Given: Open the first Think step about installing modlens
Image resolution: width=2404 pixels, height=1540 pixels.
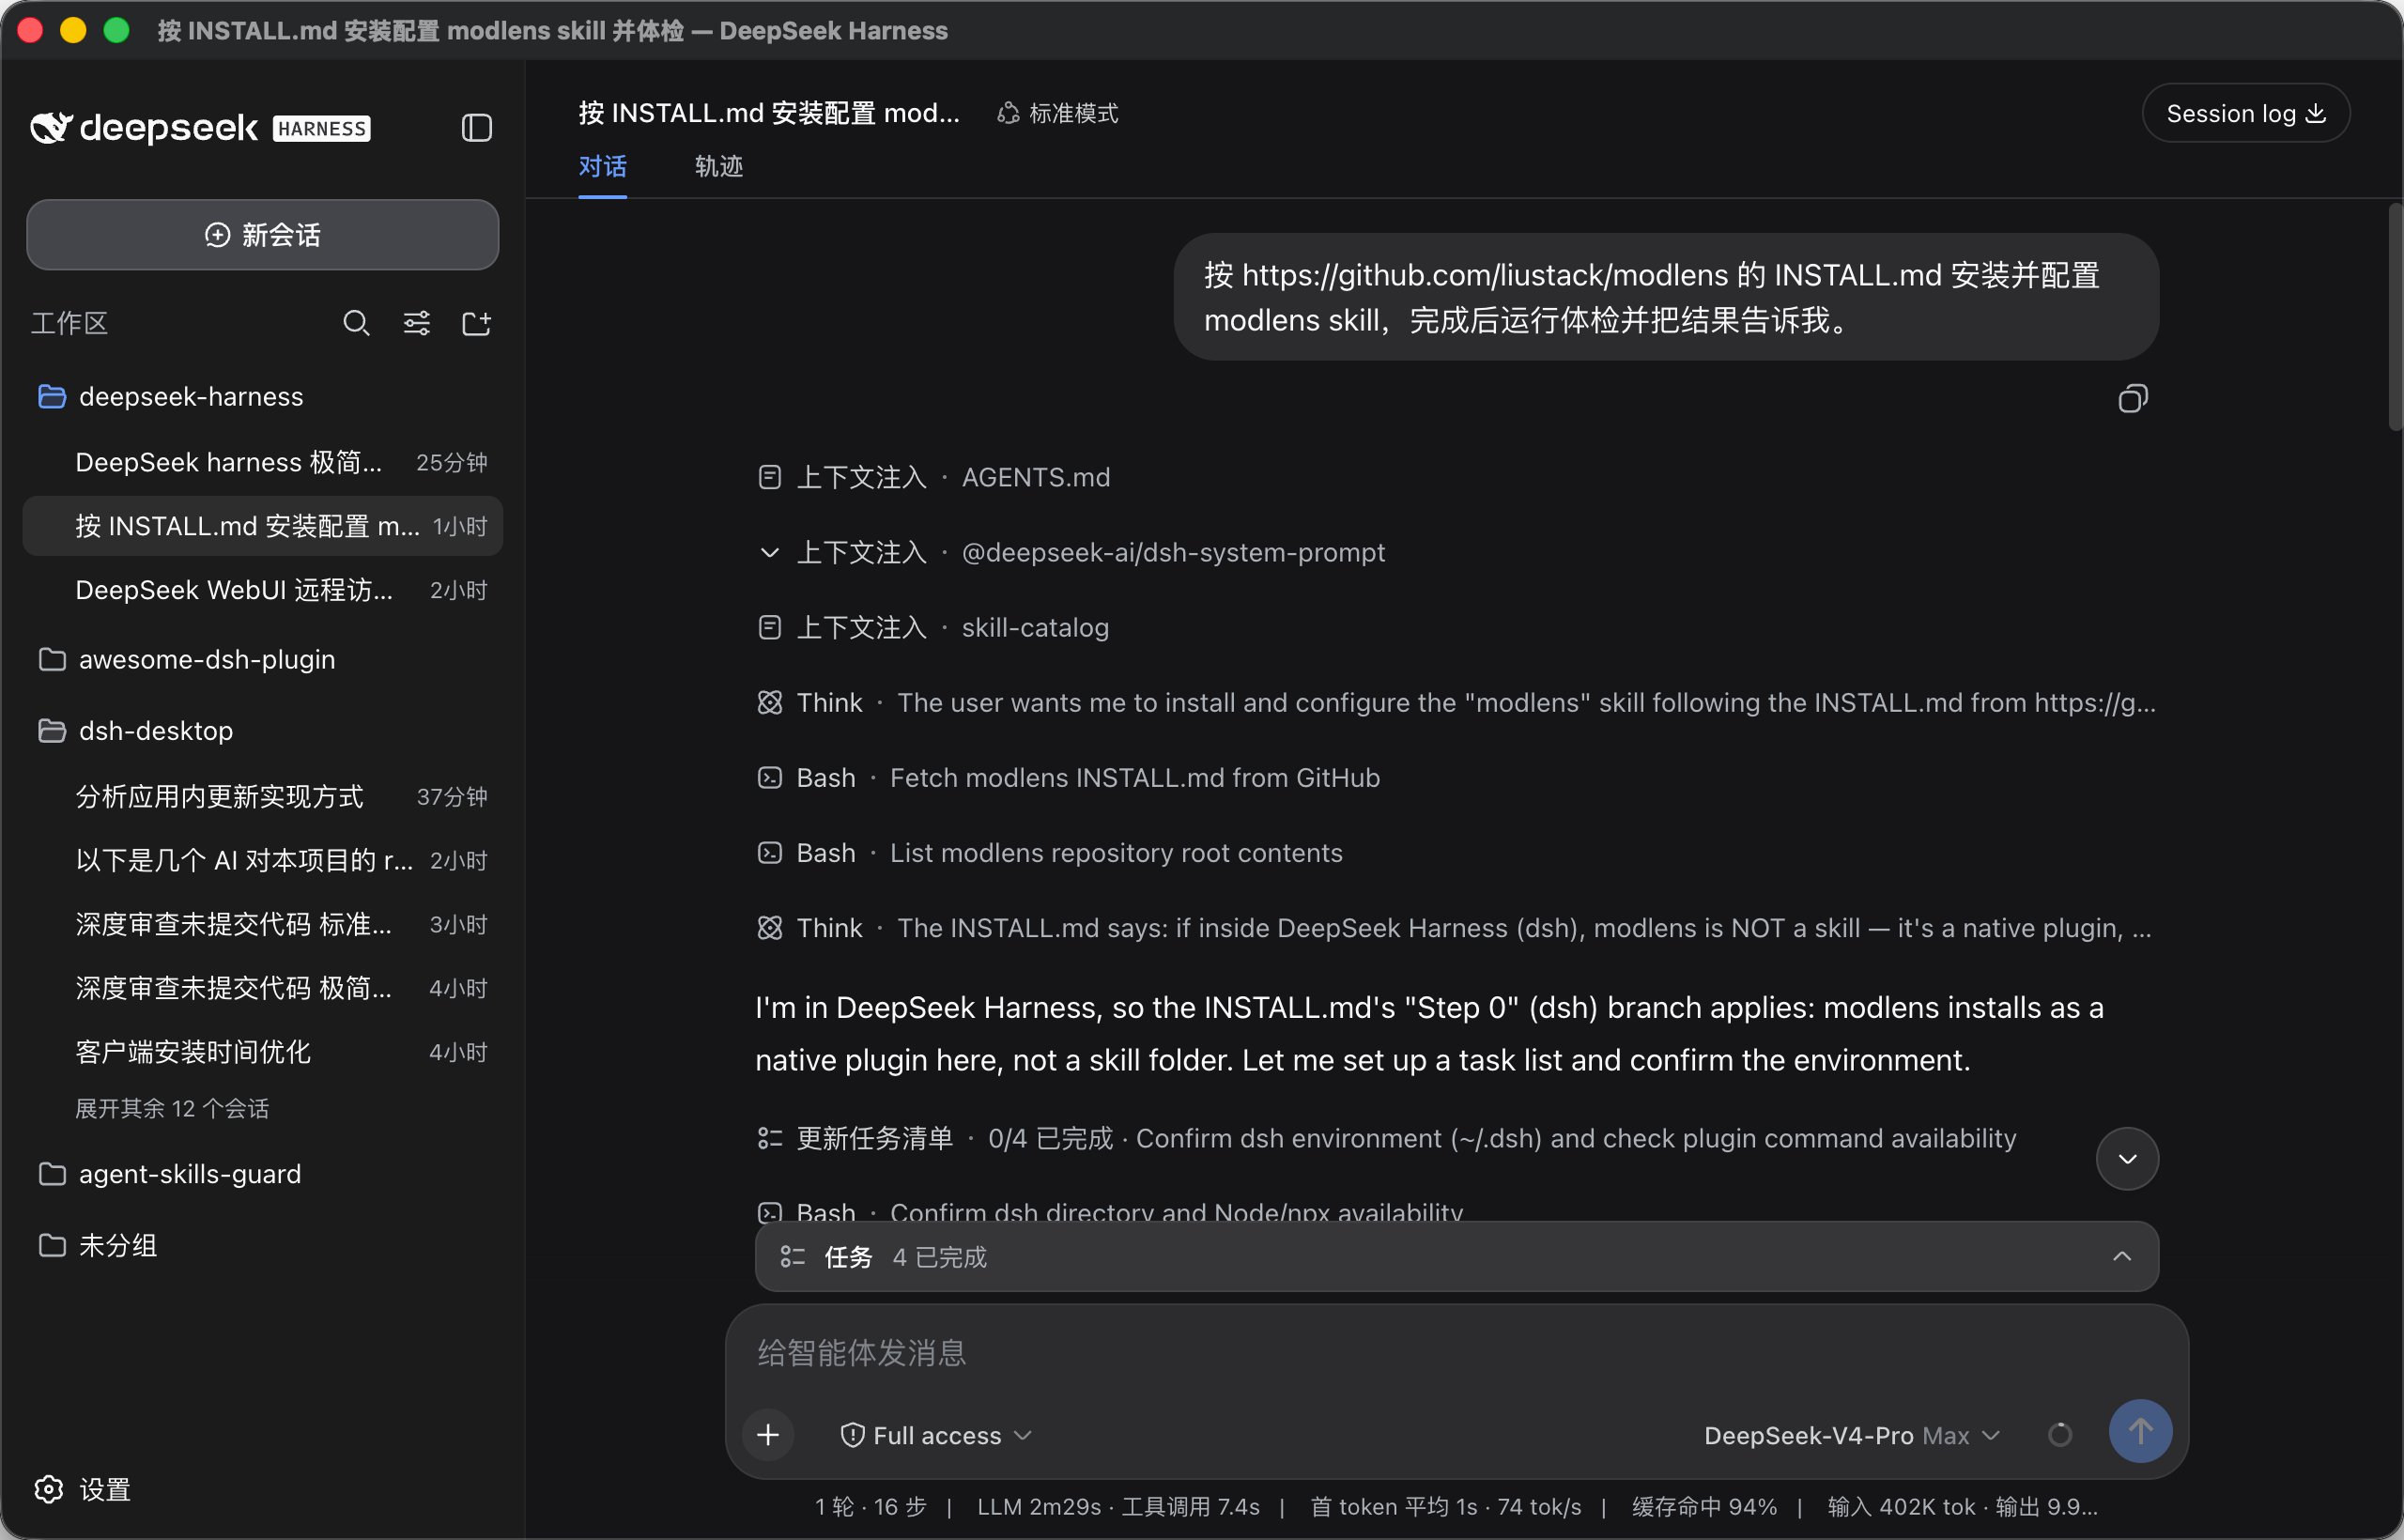Looking at the screenshot, I should (1456, 702).
